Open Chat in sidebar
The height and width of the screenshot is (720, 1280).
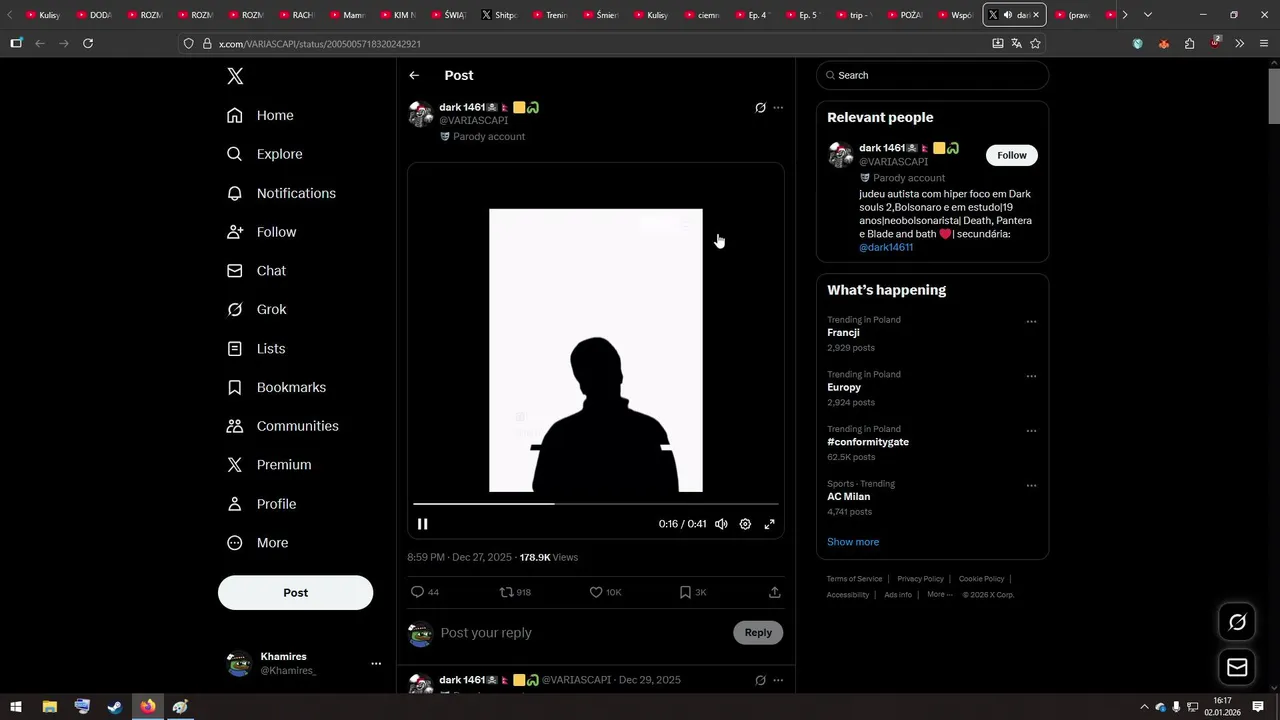point(256,271)
